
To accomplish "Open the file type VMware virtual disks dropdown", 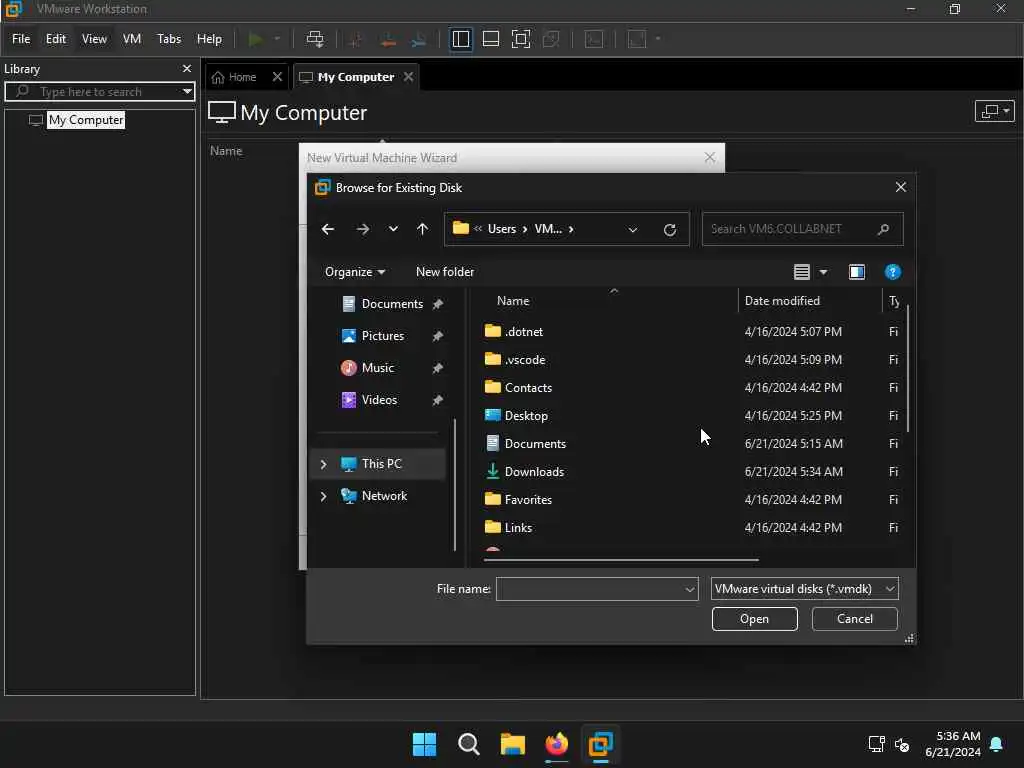I will click(805, 589).
